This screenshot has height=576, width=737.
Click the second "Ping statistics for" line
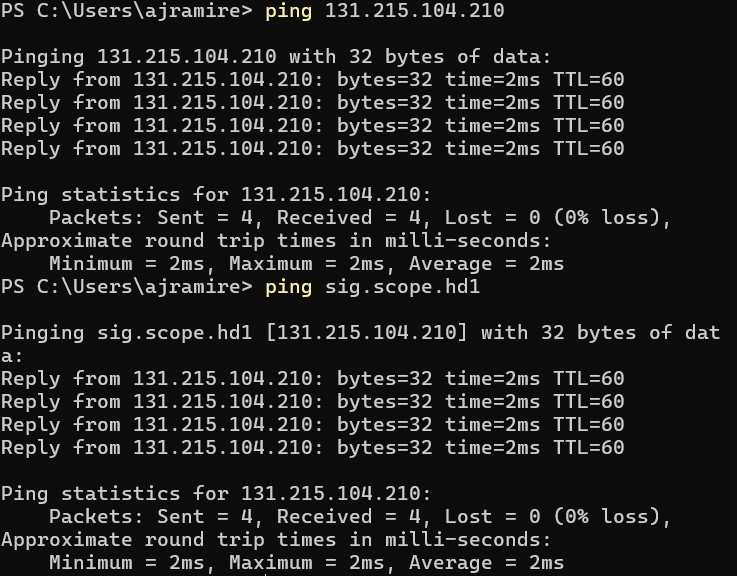(x=216, y=494)
